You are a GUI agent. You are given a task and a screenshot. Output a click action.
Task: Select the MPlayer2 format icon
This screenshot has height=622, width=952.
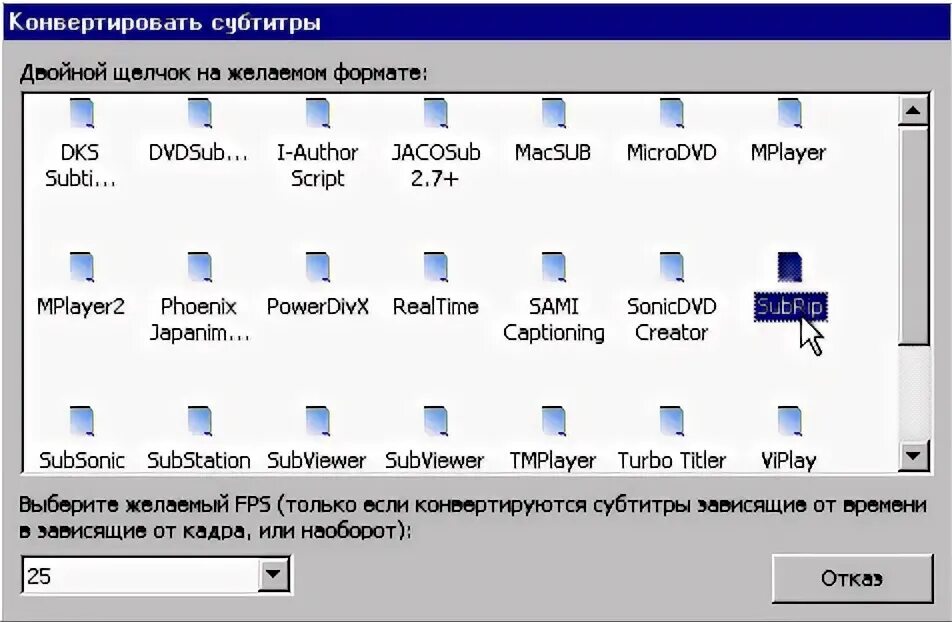[x=82, y=267]
